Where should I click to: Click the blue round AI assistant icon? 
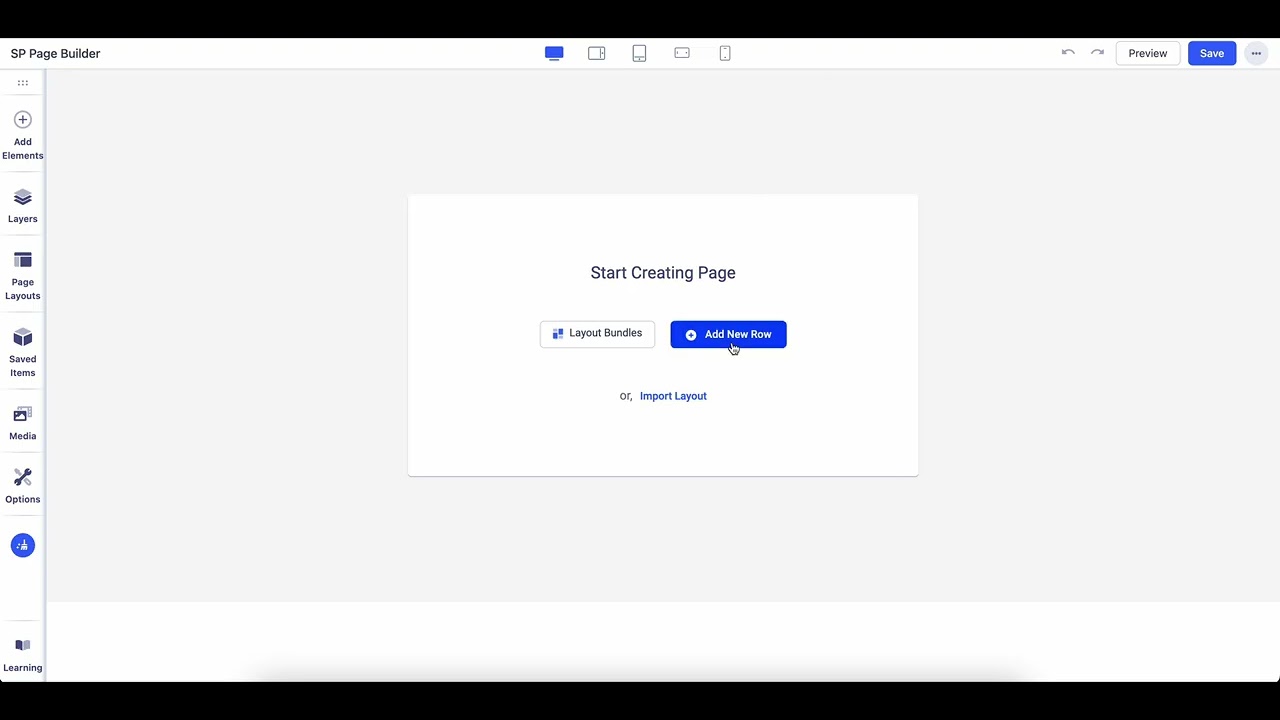pyautogui.click(x=22, y=545)
